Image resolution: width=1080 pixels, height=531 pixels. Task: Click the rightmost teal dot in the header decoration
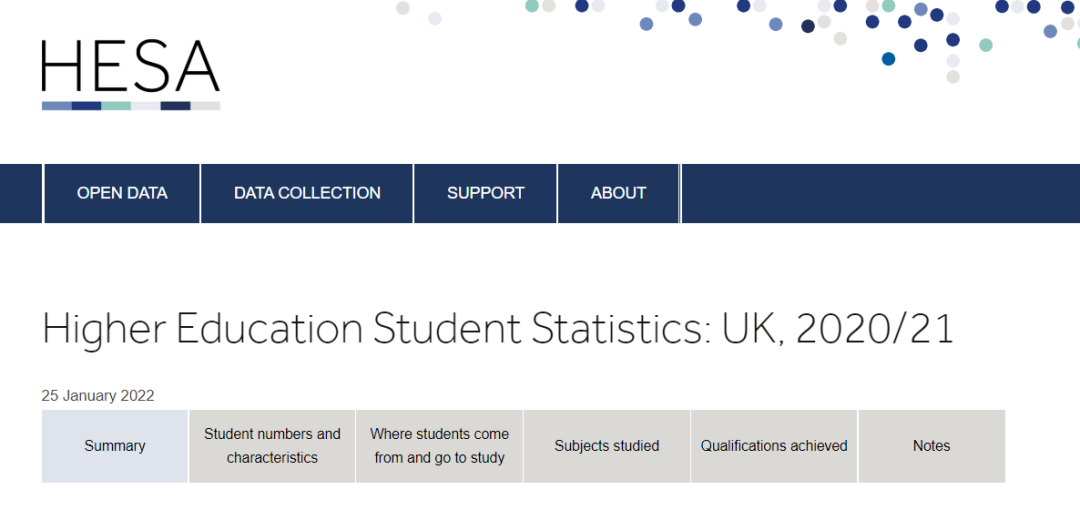point(986,45)
